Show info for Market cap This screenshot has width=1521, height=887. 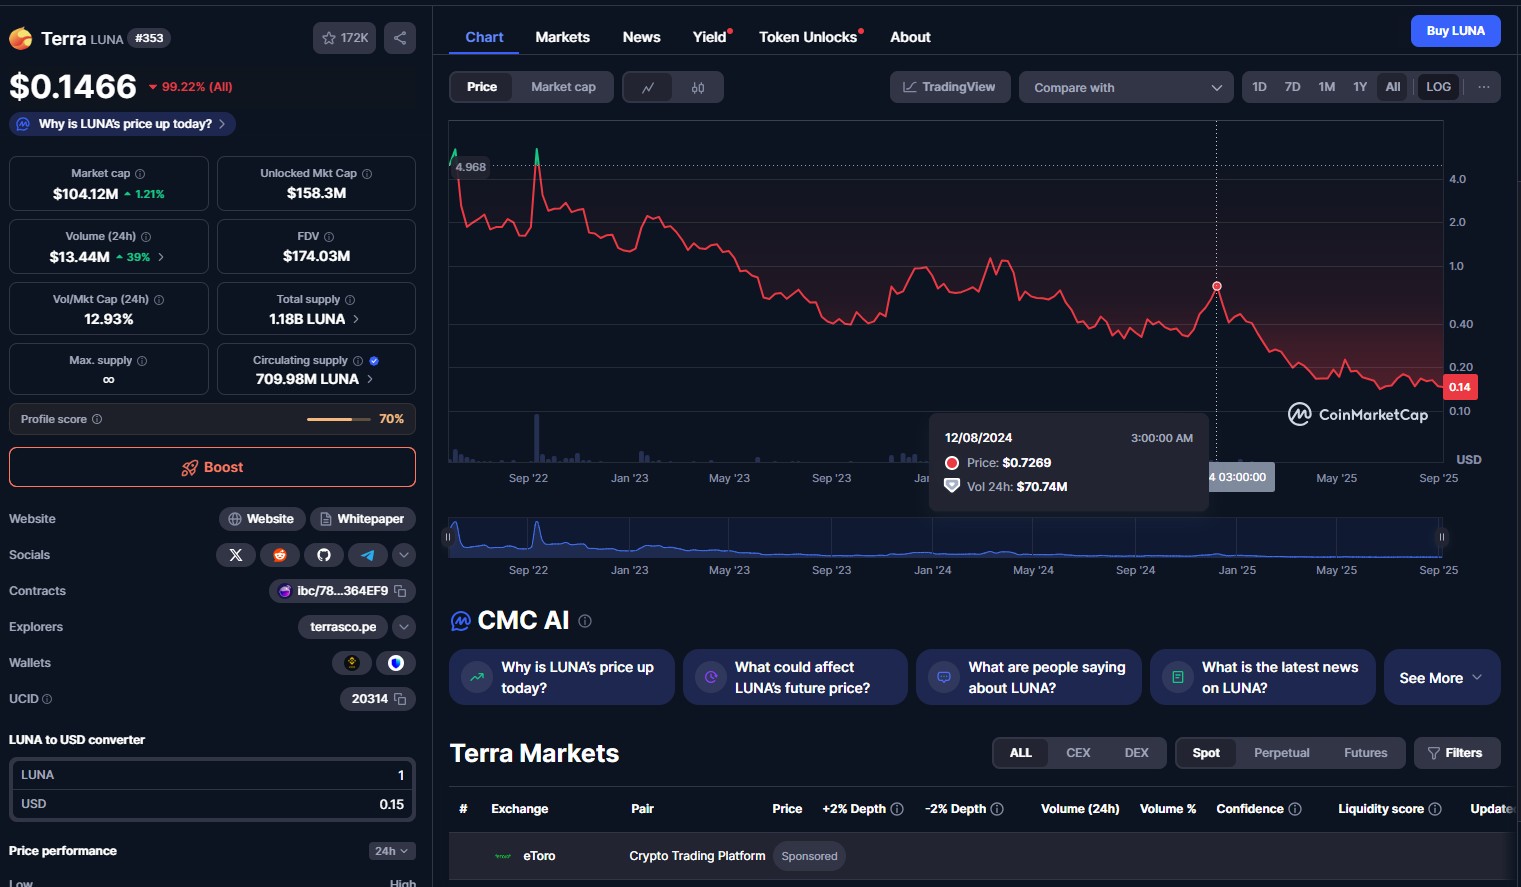(x=140, y=174)
